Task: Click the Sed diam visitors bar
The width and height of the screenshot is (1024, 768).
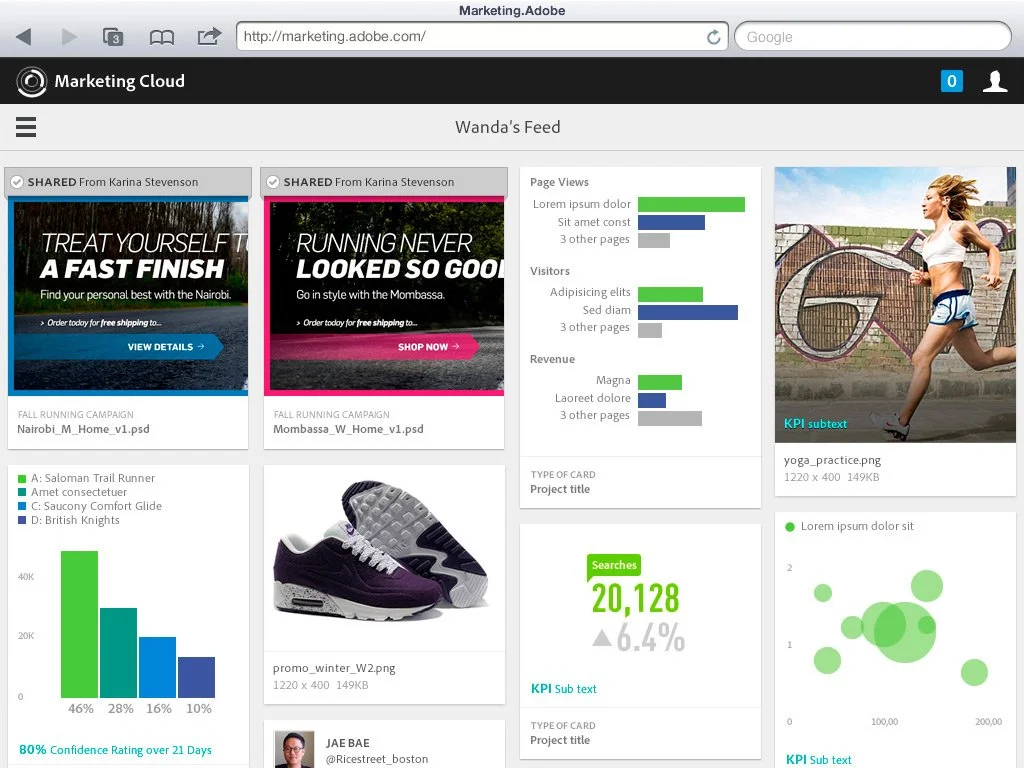Action: 688,312
